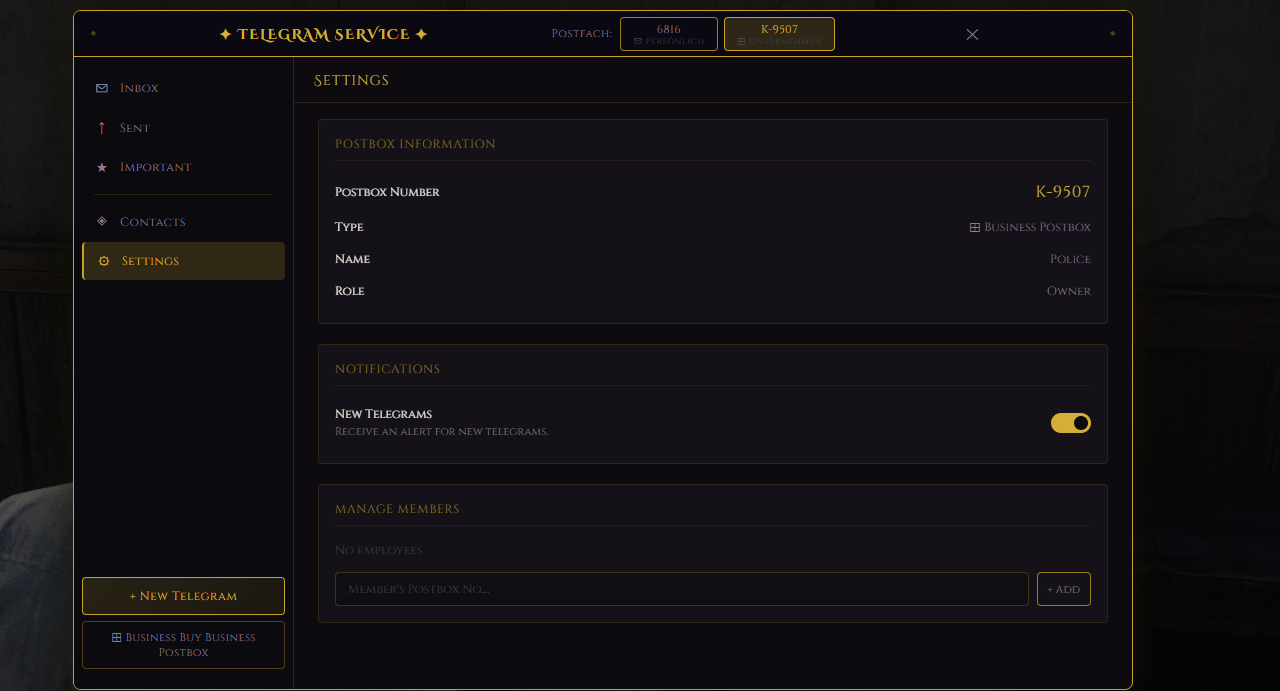Click the Owner role value
The width and height of the screenshot is (1280, 691).
click(x=1069, y=291)
